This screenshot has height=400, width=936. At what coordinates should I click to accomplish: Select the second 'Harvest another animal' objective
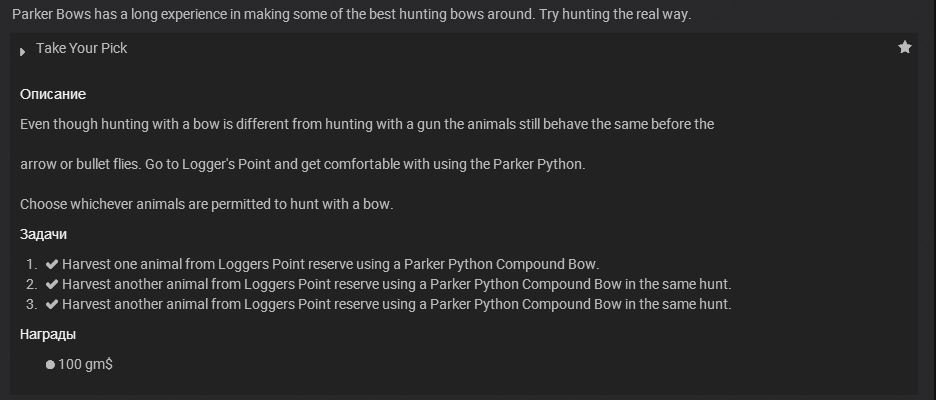point(396,284)
